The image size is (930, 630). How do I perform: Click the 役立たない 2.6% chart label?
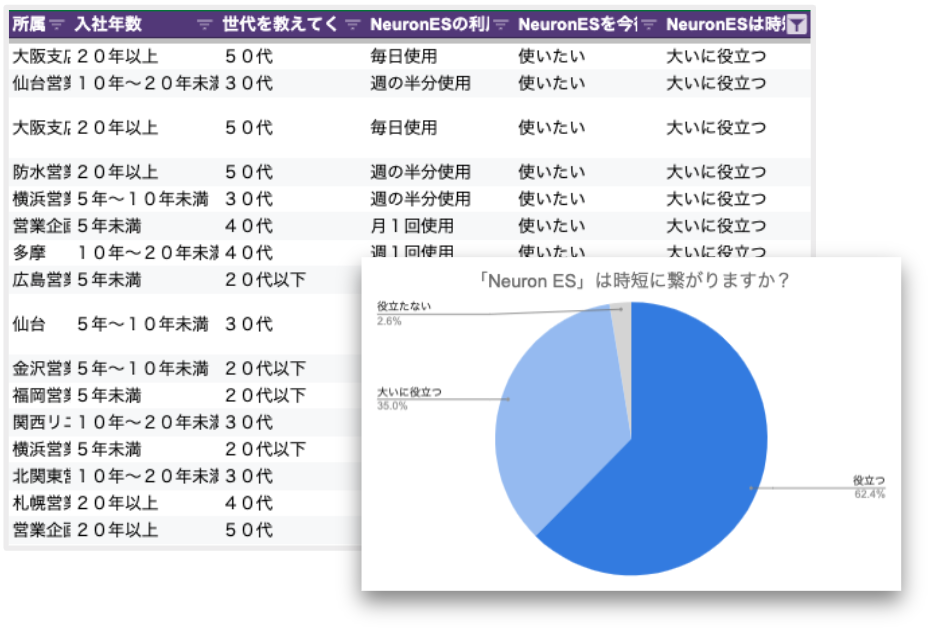pyautogui.click(x=404, y=313)
